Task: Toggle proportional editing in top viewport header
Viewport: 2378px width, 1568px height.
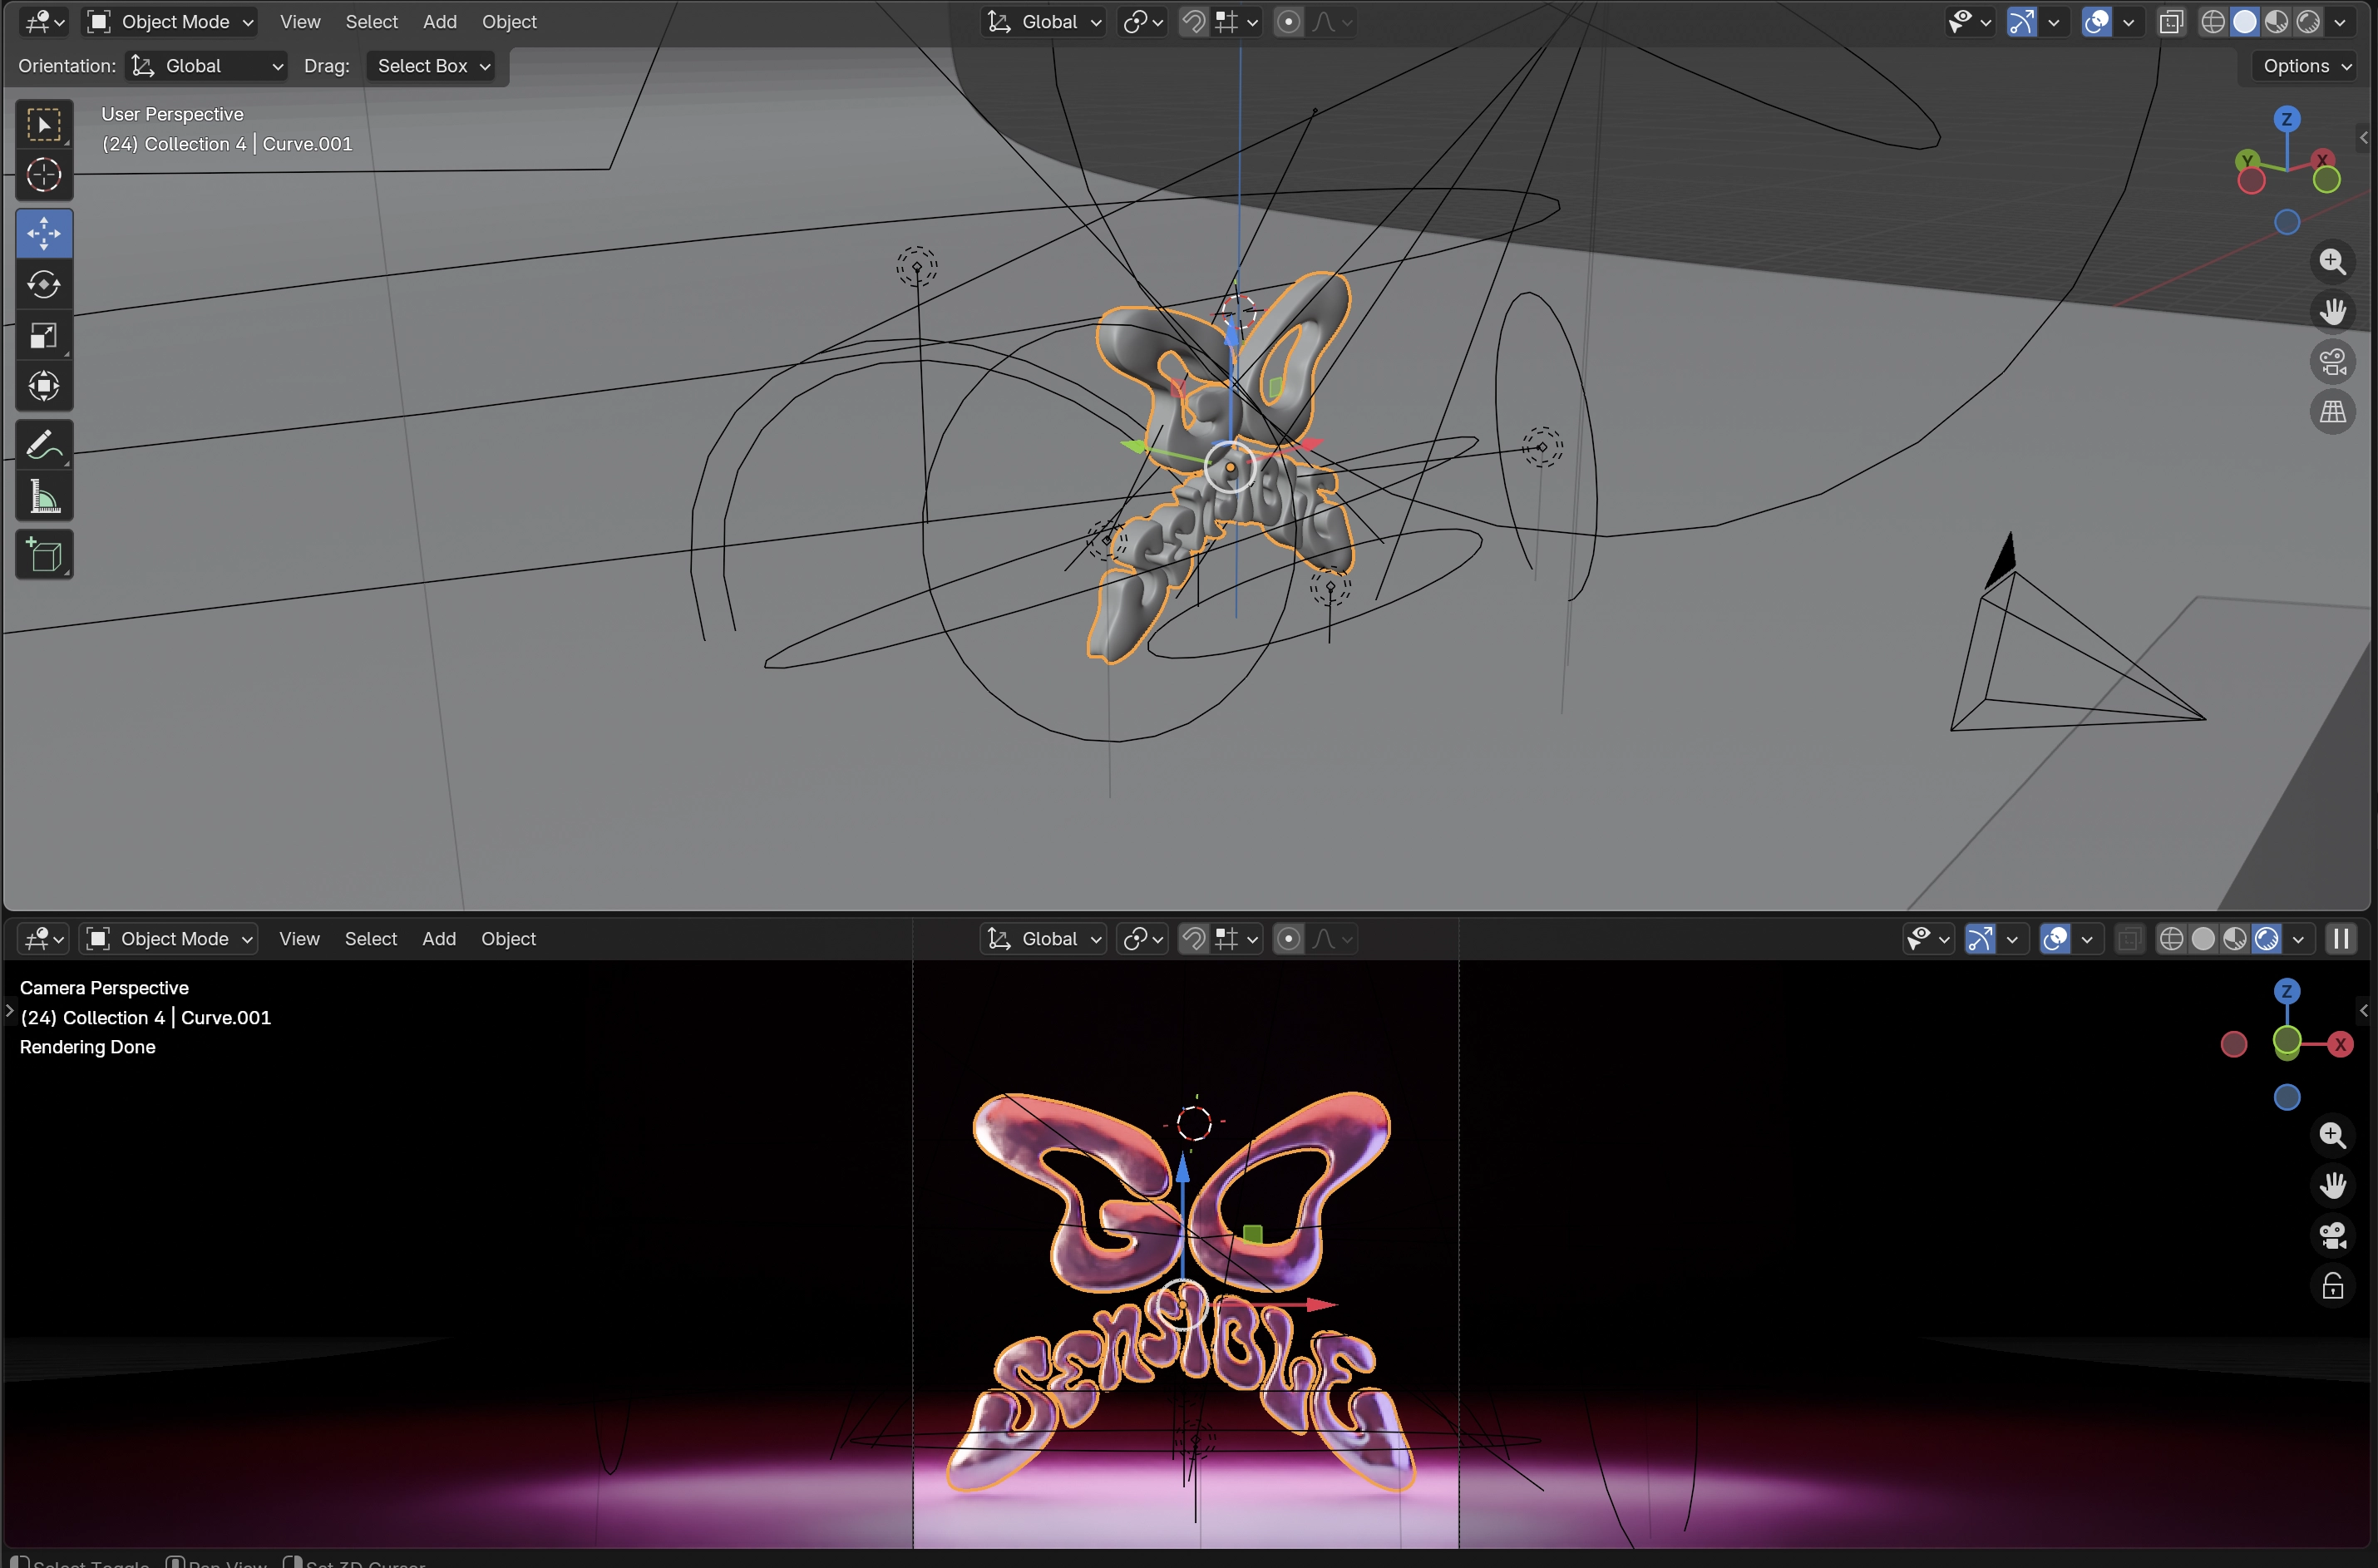Action: [x=1289, y=22]
